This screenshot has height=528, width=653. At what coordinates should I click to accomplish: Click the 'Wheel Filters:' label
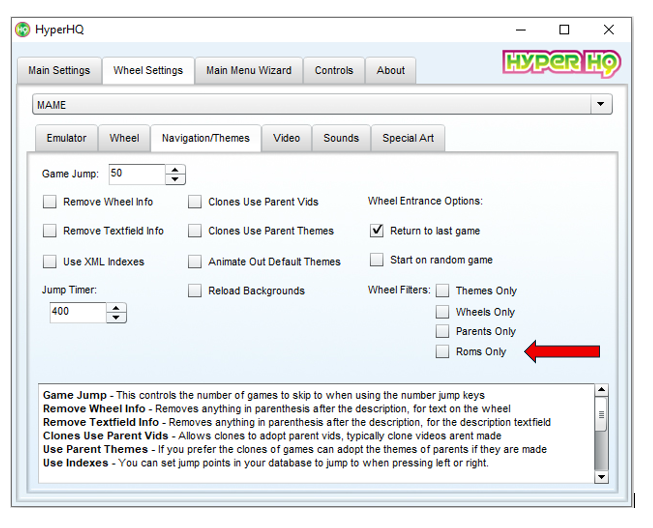click(399, 290)
